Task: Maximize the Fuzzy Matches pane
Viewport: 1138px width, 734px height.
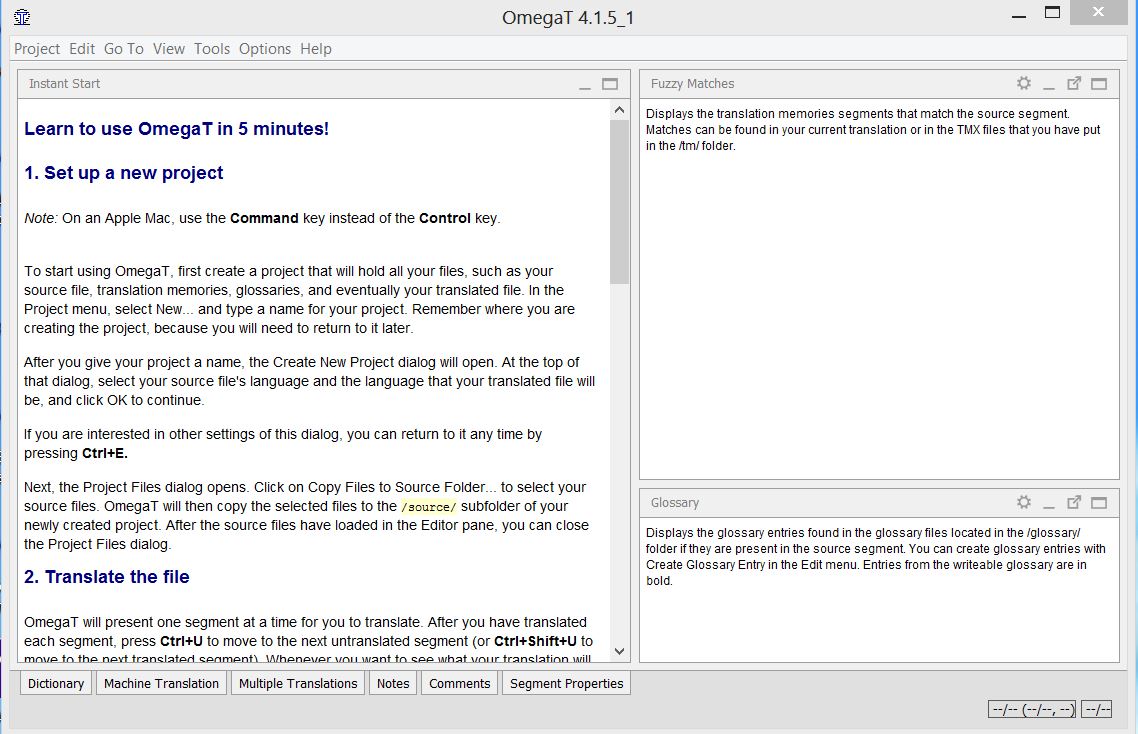Action: [x=1099, y=83]
